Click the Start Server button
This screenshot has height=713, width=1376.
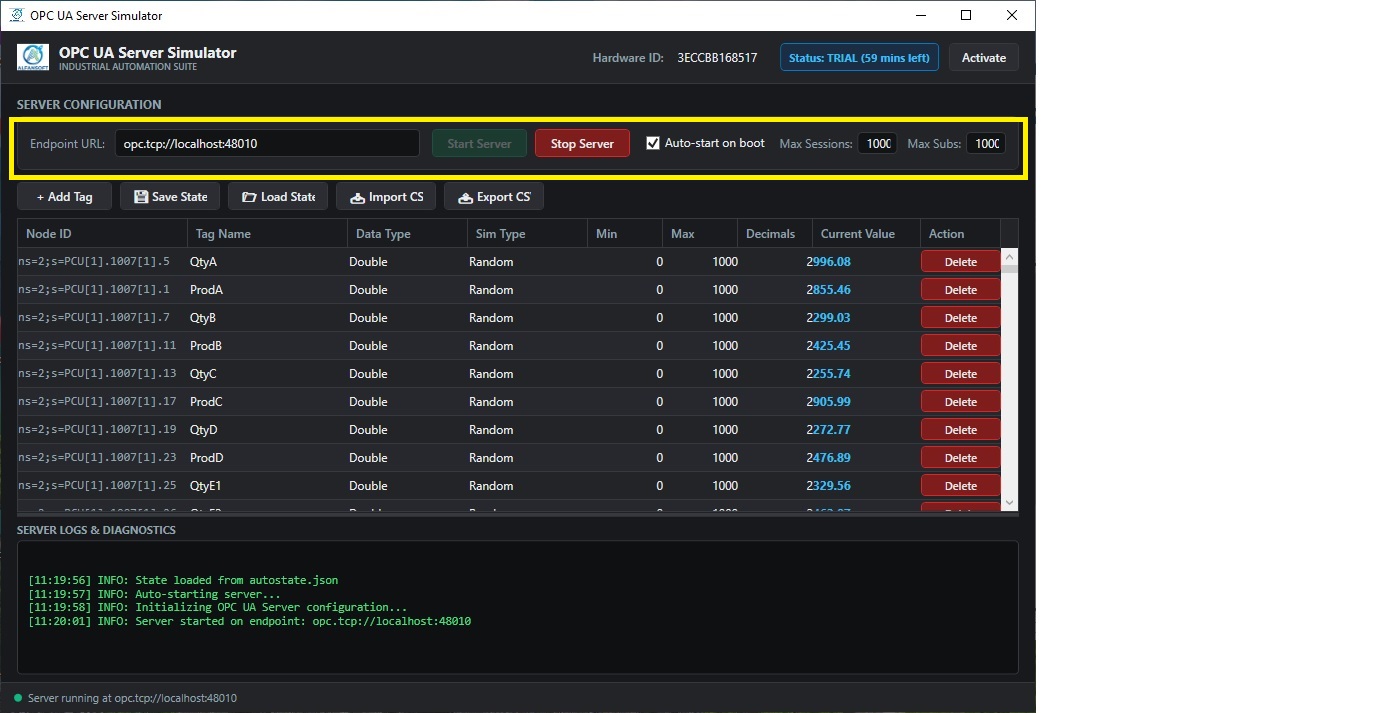(479, 143)
